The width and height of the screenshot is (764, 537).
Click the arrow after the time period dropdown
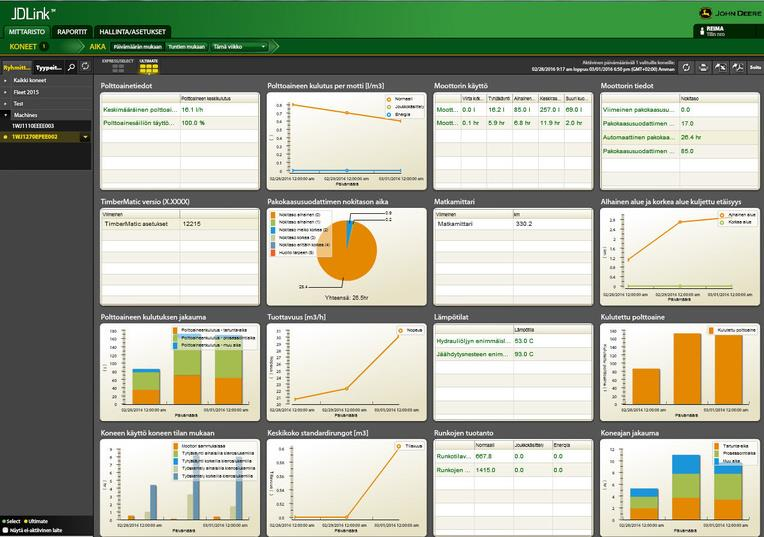point(275,47)
